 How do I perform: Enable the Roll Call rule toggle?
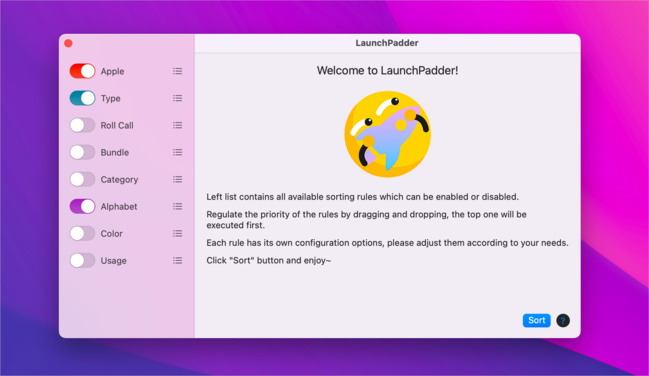coord(82,125)
